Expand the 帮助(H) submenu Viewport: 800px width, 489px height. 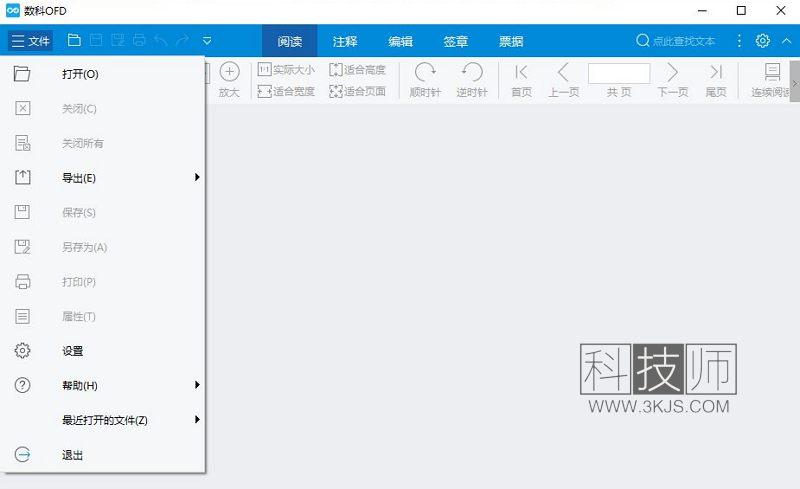103,385
